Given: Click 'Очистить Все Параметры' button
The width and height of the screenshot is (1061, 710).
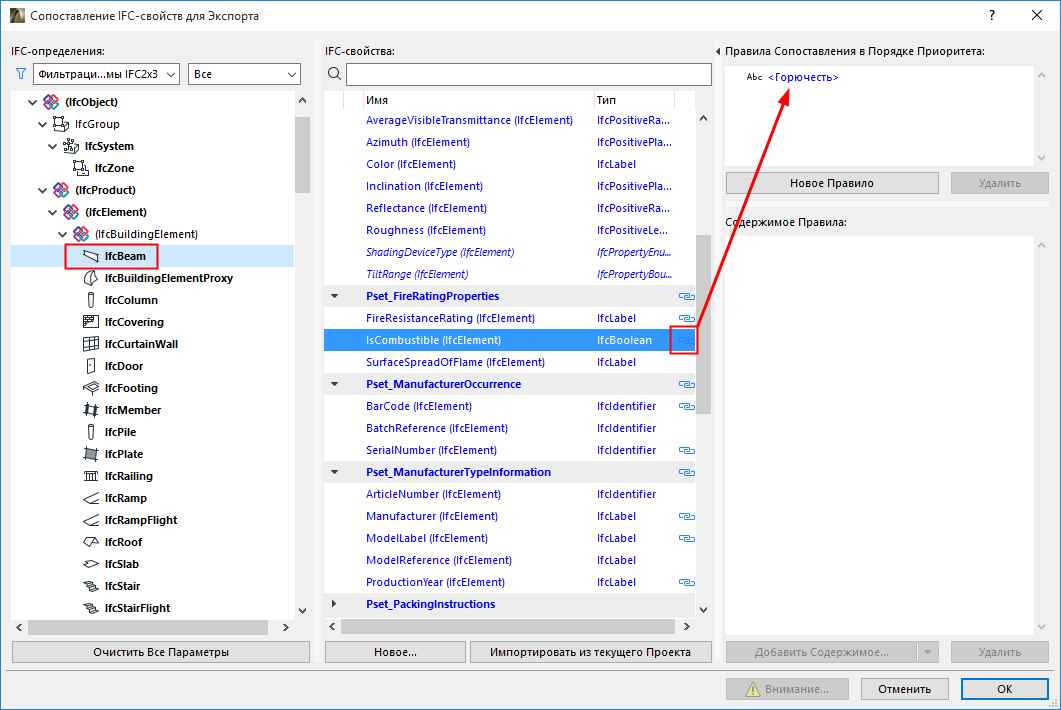Looking at the screenshot, I should tap(161, 652).
